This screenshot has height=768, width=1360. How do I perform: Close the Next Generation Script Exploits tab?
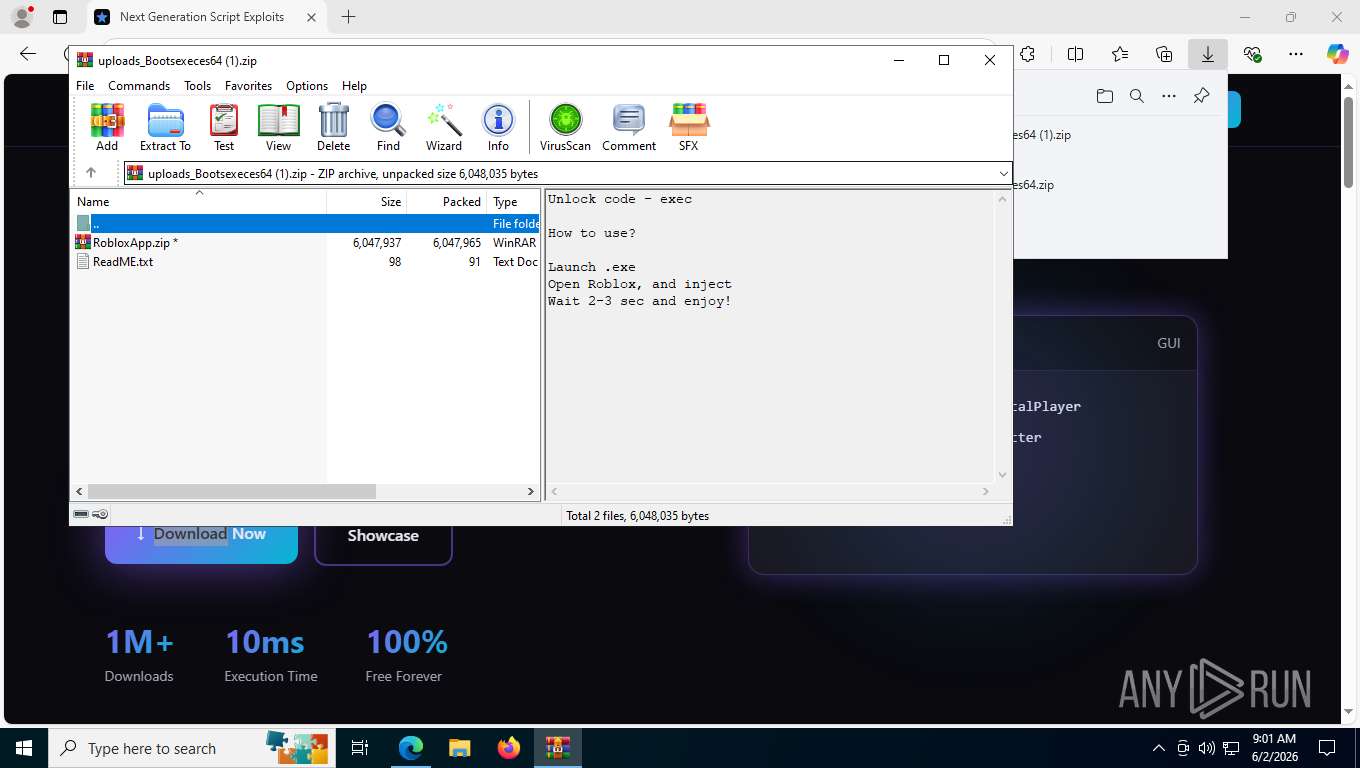[x=312, y=17]
